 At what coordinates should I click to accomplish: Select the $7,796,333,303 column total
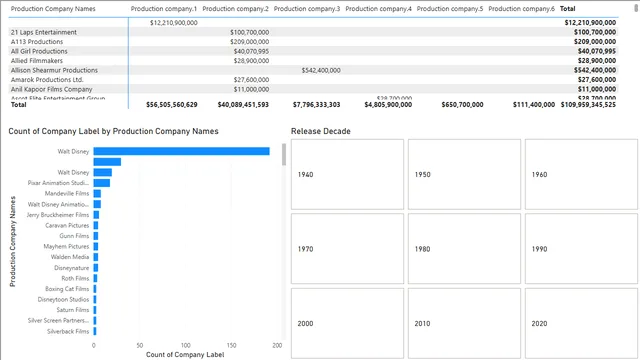click(x=316, y=105)
